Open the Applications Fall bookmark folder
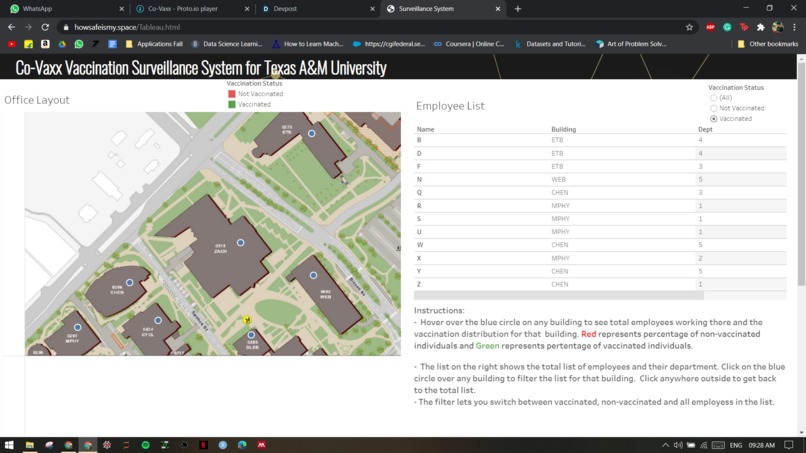This screenshot has height=453, width=806. click(154, 44)
